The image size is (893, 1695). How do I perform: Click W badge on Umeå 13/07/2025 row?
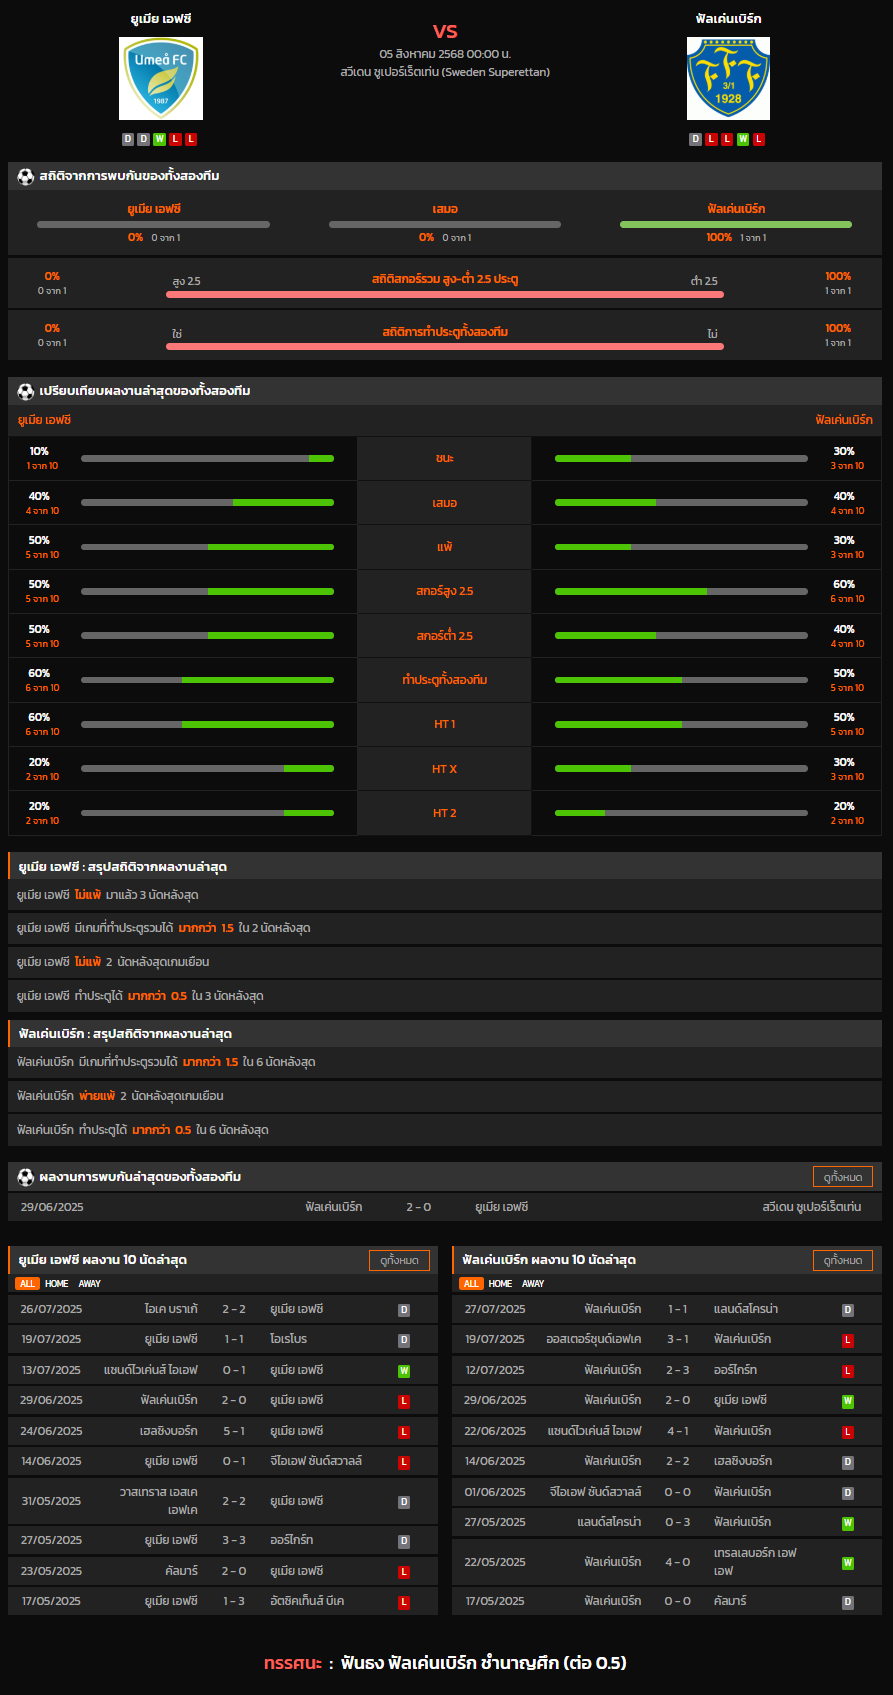(404, 1371)
